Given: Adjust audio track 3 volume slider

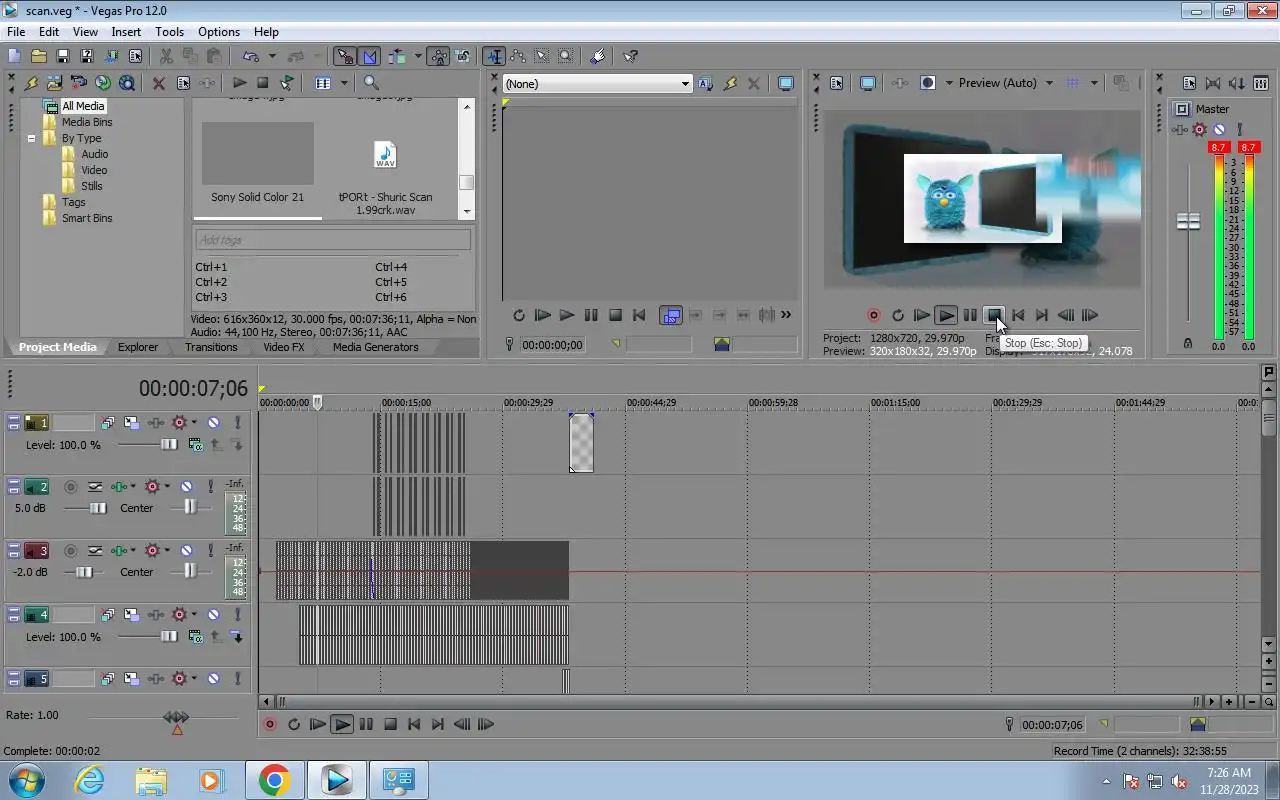Looking at the screenshot, I should [x=85, y=572].
